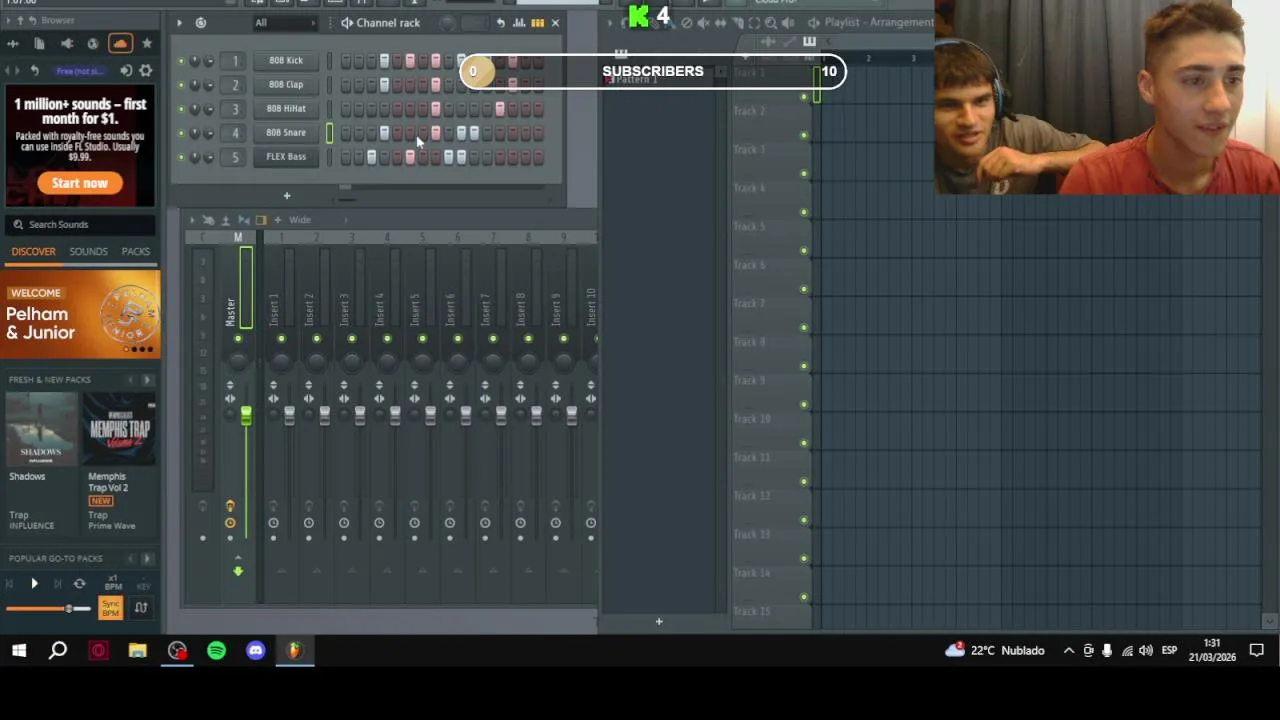Open the Channel rack graph editor icon
The image size is (1280, 720).
pos(519,23)
